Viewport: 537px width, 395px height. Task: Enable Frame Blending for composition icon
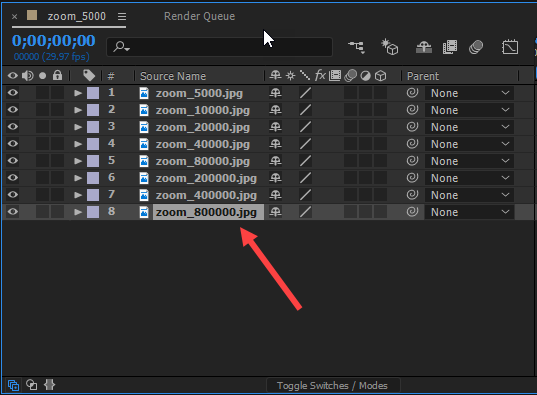coord(450,47)
